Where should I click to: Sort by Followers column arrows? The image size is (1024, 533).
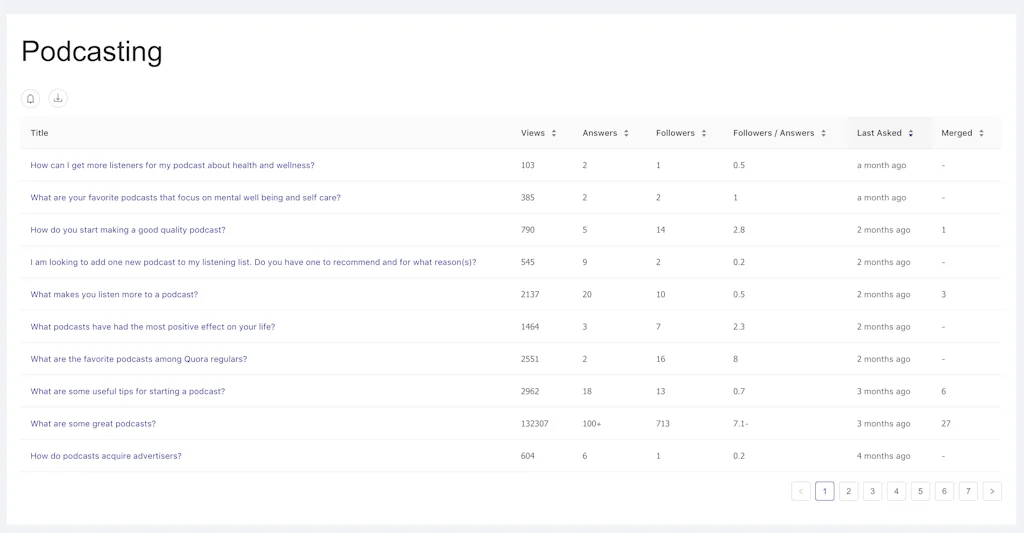point(704,133)
